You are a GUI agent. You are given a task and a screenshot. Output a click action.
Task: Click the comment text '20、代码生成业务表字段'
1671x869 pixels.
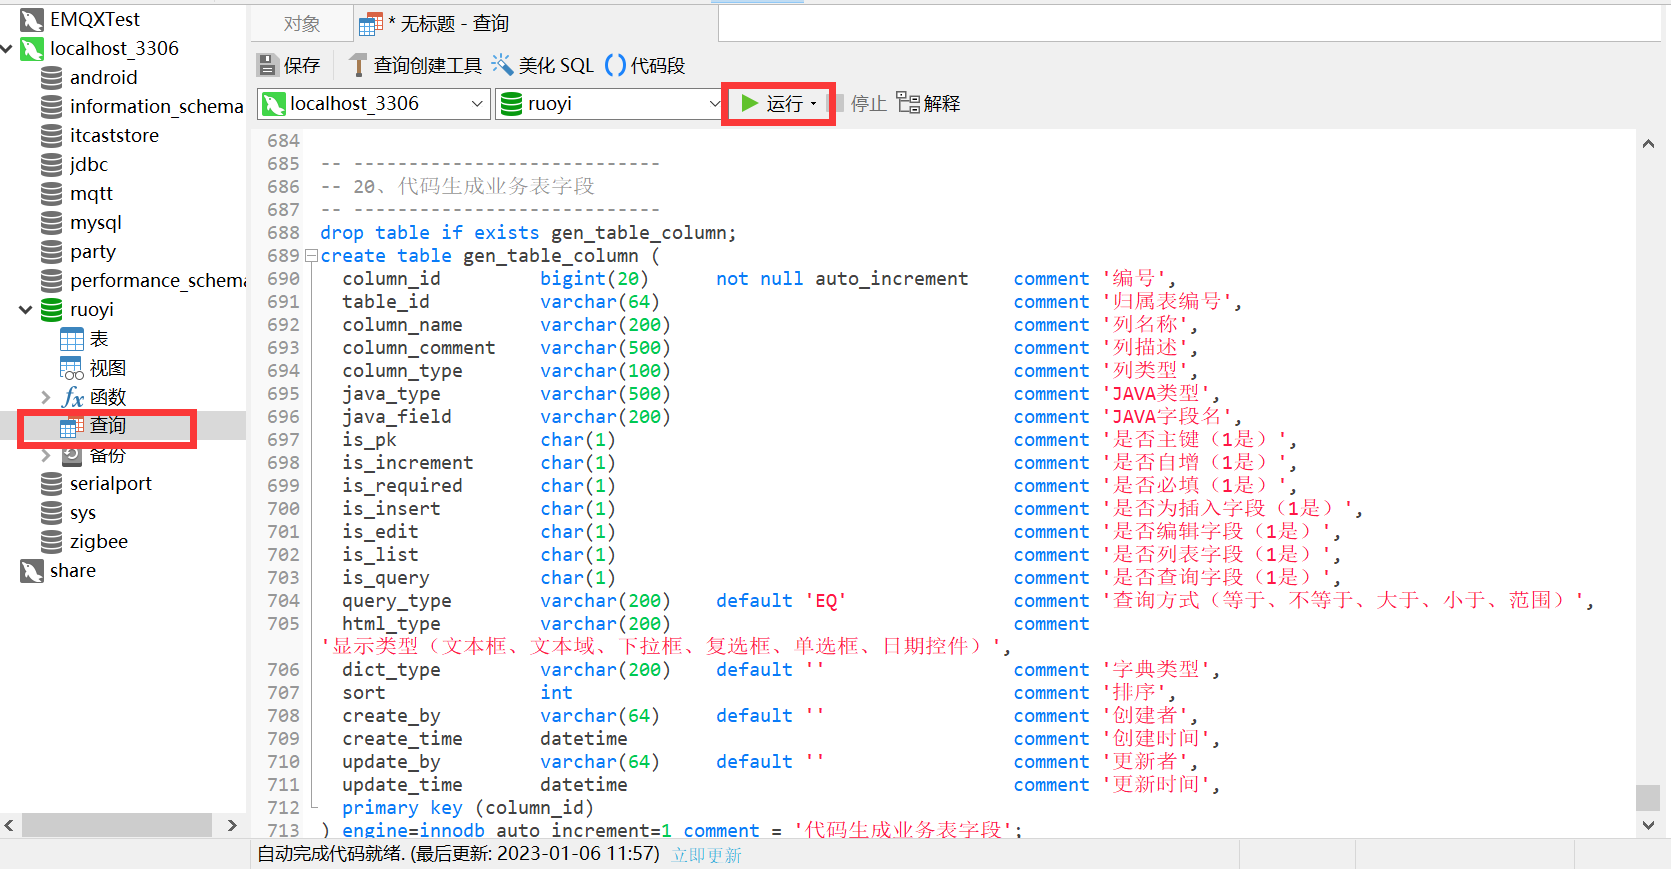pyautogui.click(x=474, y=187)
